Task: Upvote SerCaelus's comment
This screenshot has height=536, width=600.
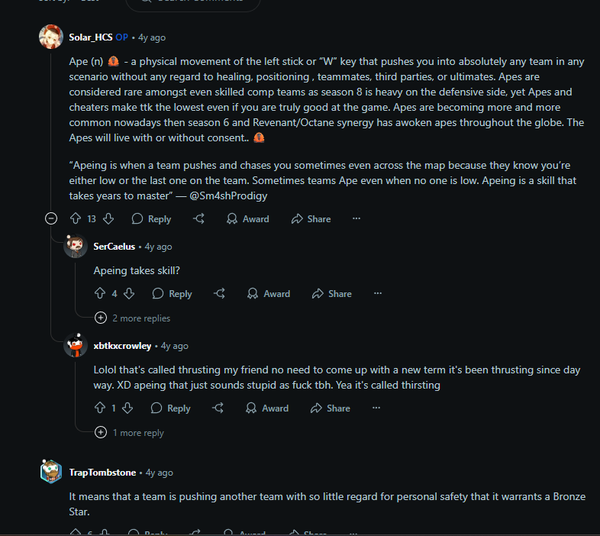Action: coord(99,294)
